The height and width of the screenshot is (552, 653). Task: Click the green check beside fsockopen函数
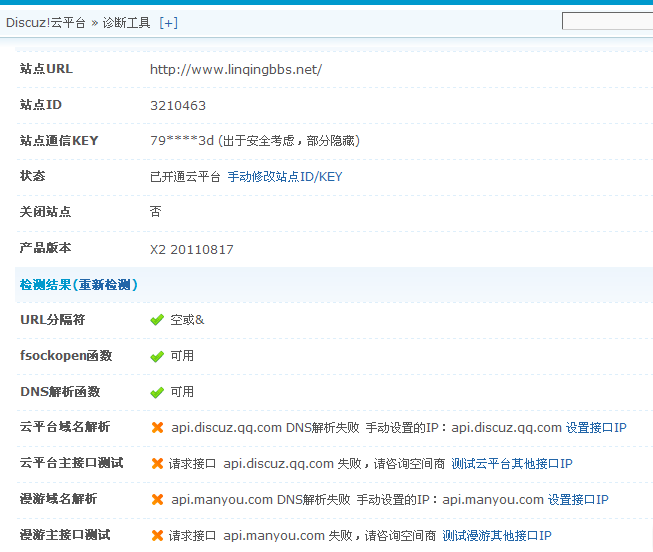[157, 356]
